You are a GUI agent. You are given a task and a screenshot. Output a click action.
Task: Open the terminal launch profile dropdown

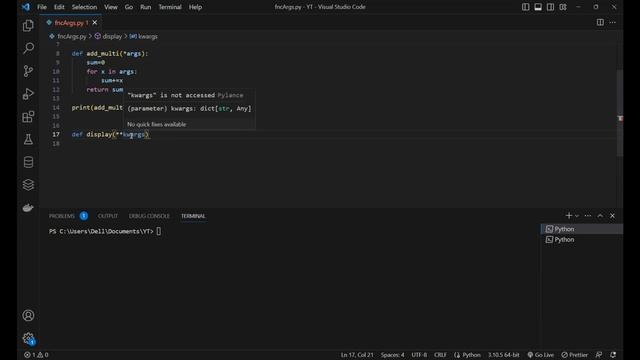[577, 216]
